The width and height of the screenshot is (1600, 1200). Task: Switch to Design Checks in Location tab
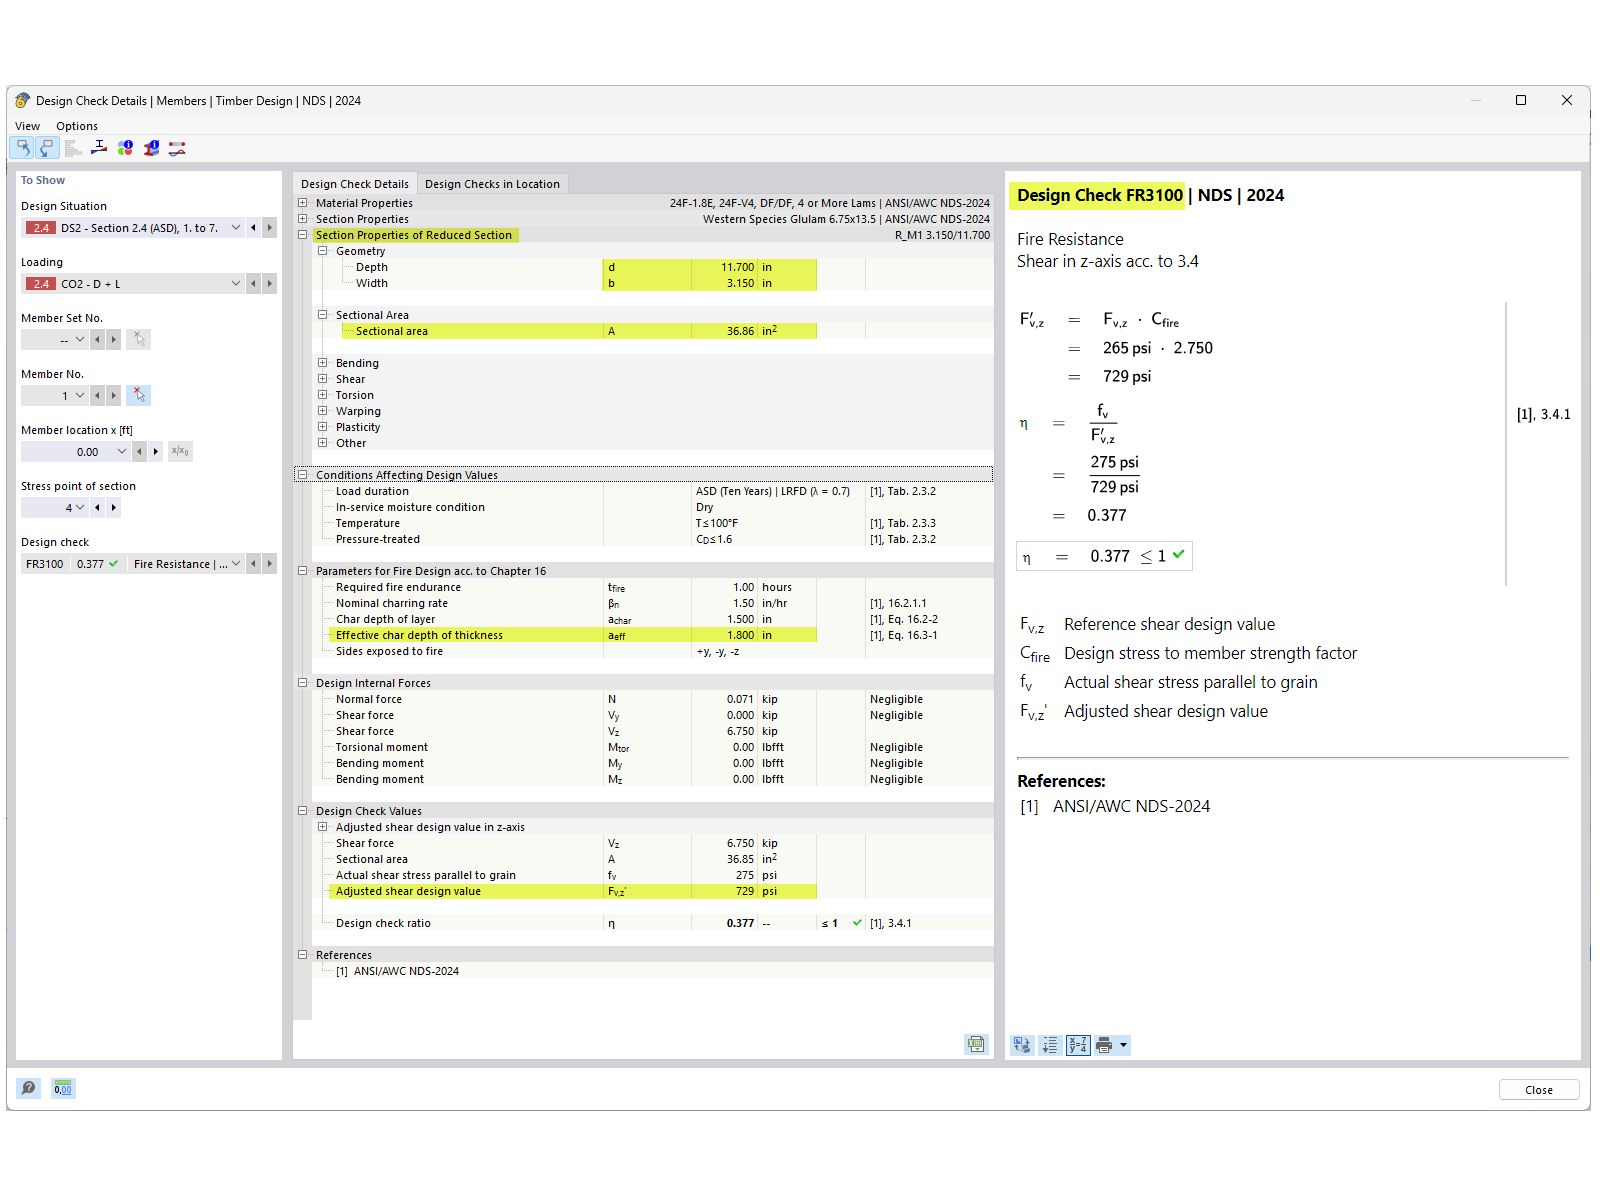coord(492,184)
